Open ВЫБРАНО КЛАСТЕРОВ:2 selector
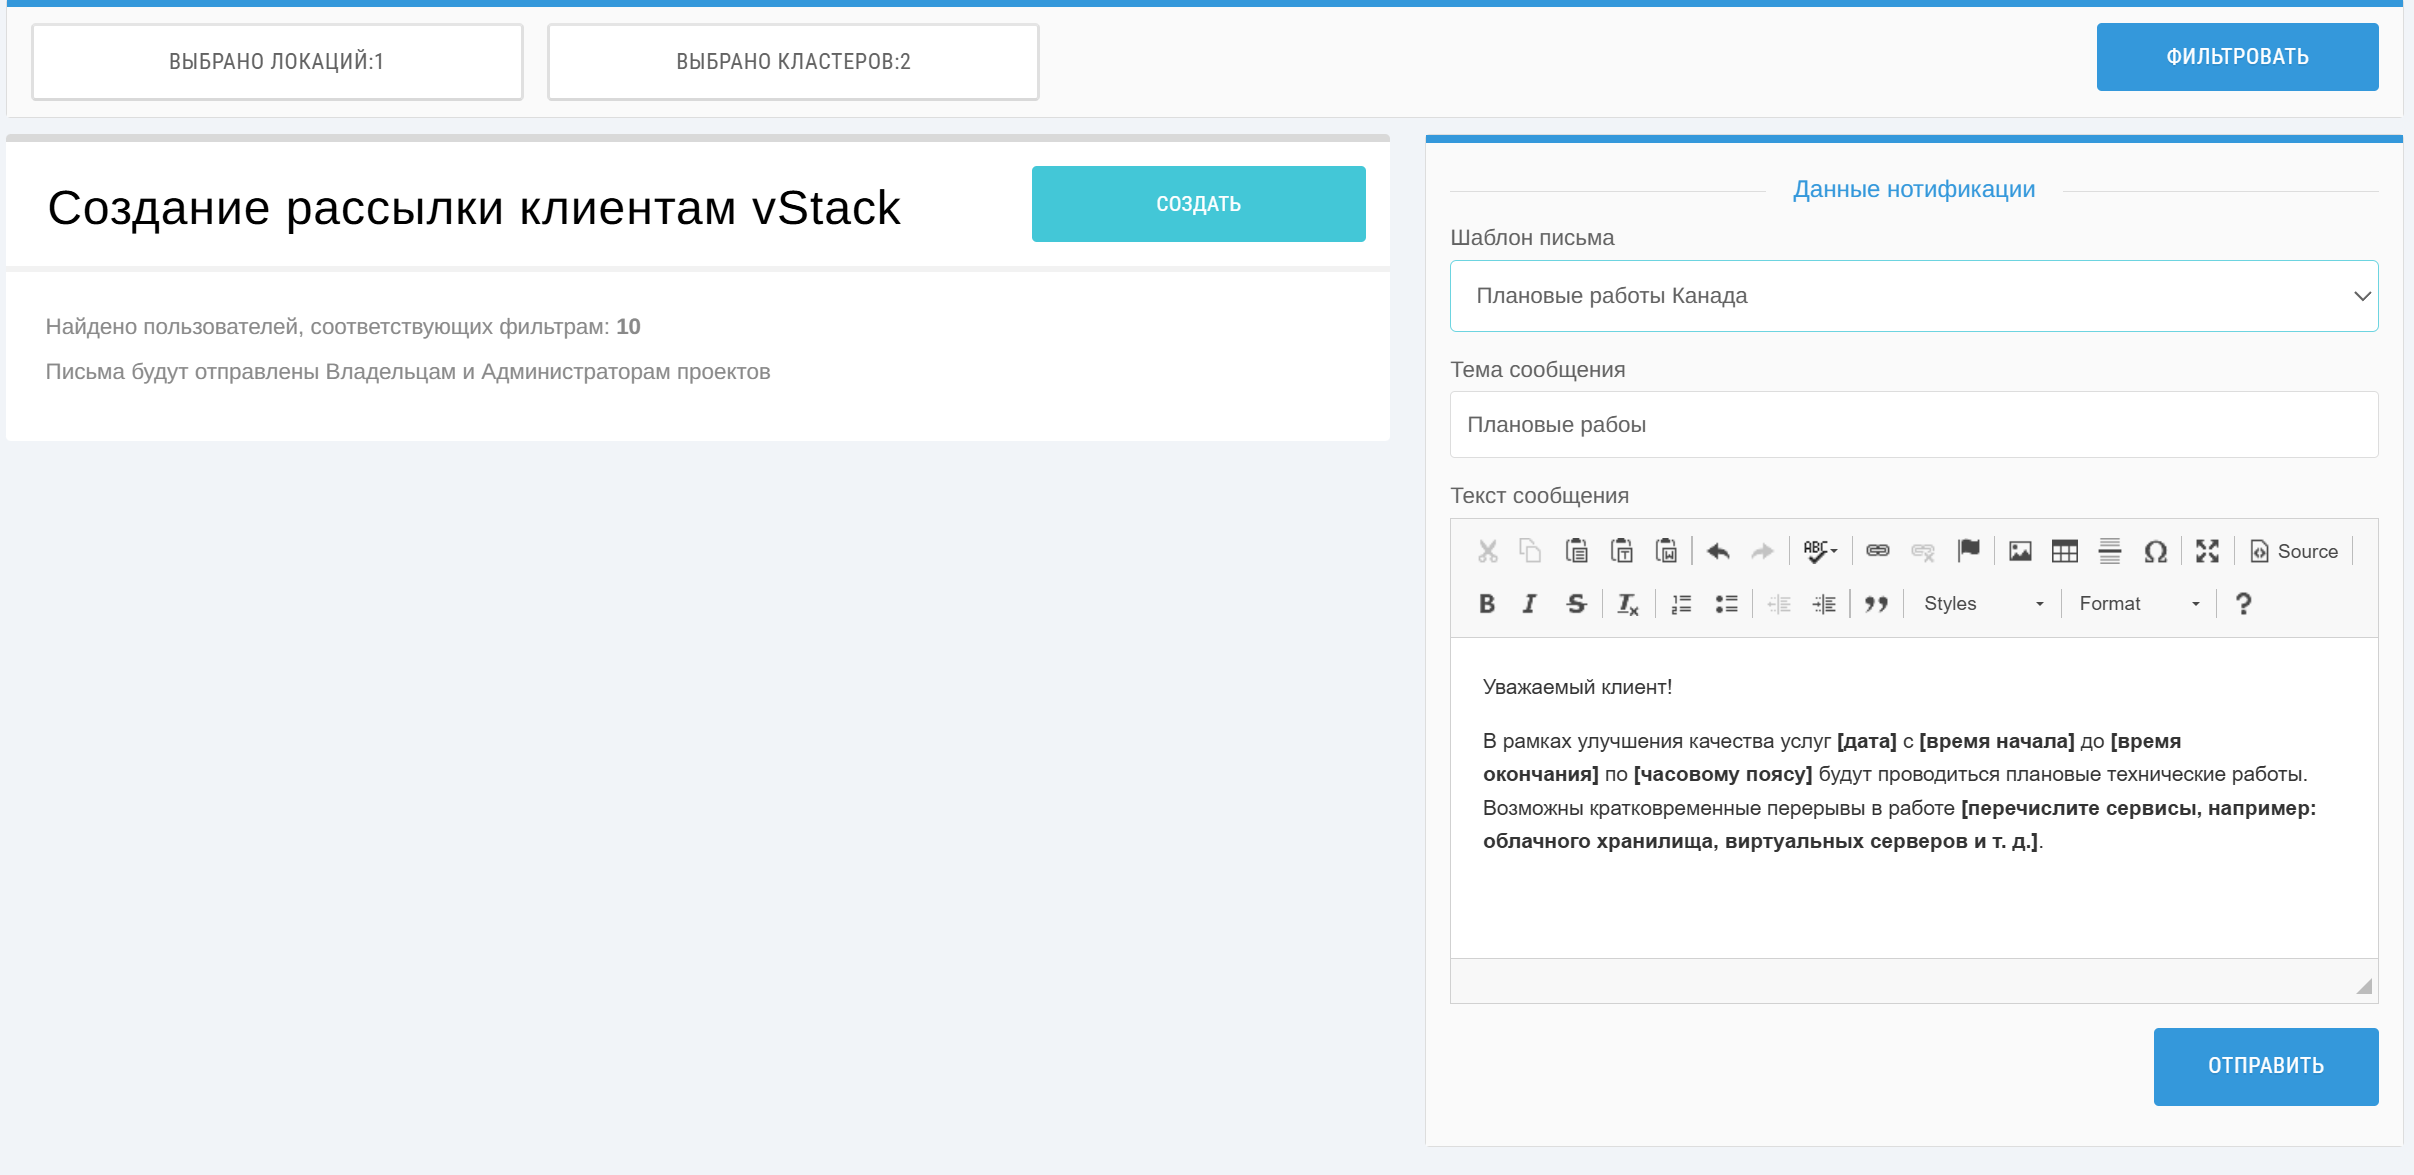Viewport: 2414px width, 1175px height. pyautogui.click(x=793, y=62)
